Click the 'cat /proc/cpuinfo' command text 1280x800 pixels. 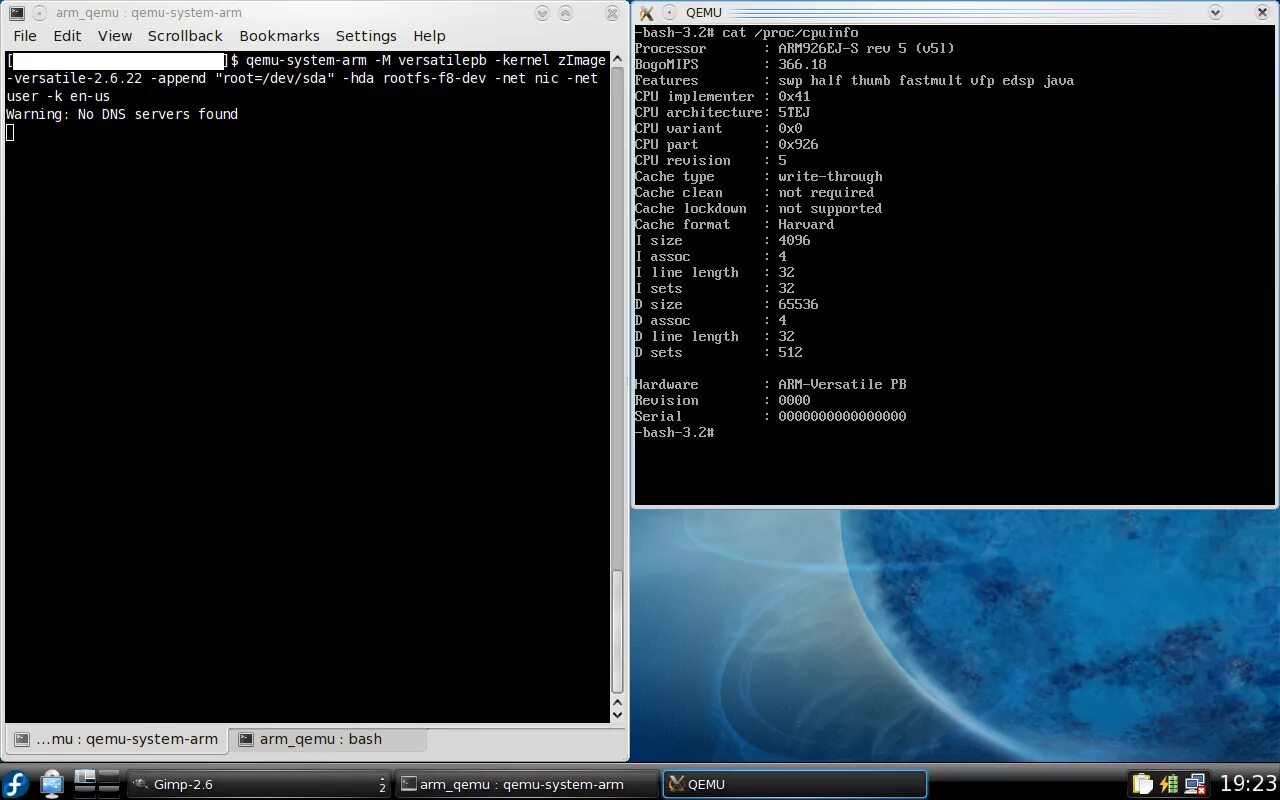[790, 33]
